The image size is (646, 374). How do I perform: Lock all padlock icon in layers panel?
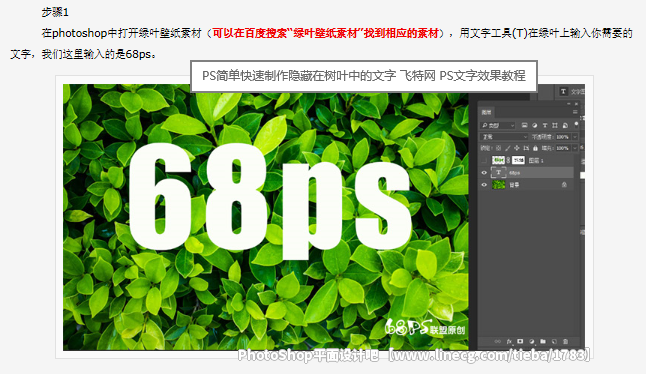(x=535, y=148)
